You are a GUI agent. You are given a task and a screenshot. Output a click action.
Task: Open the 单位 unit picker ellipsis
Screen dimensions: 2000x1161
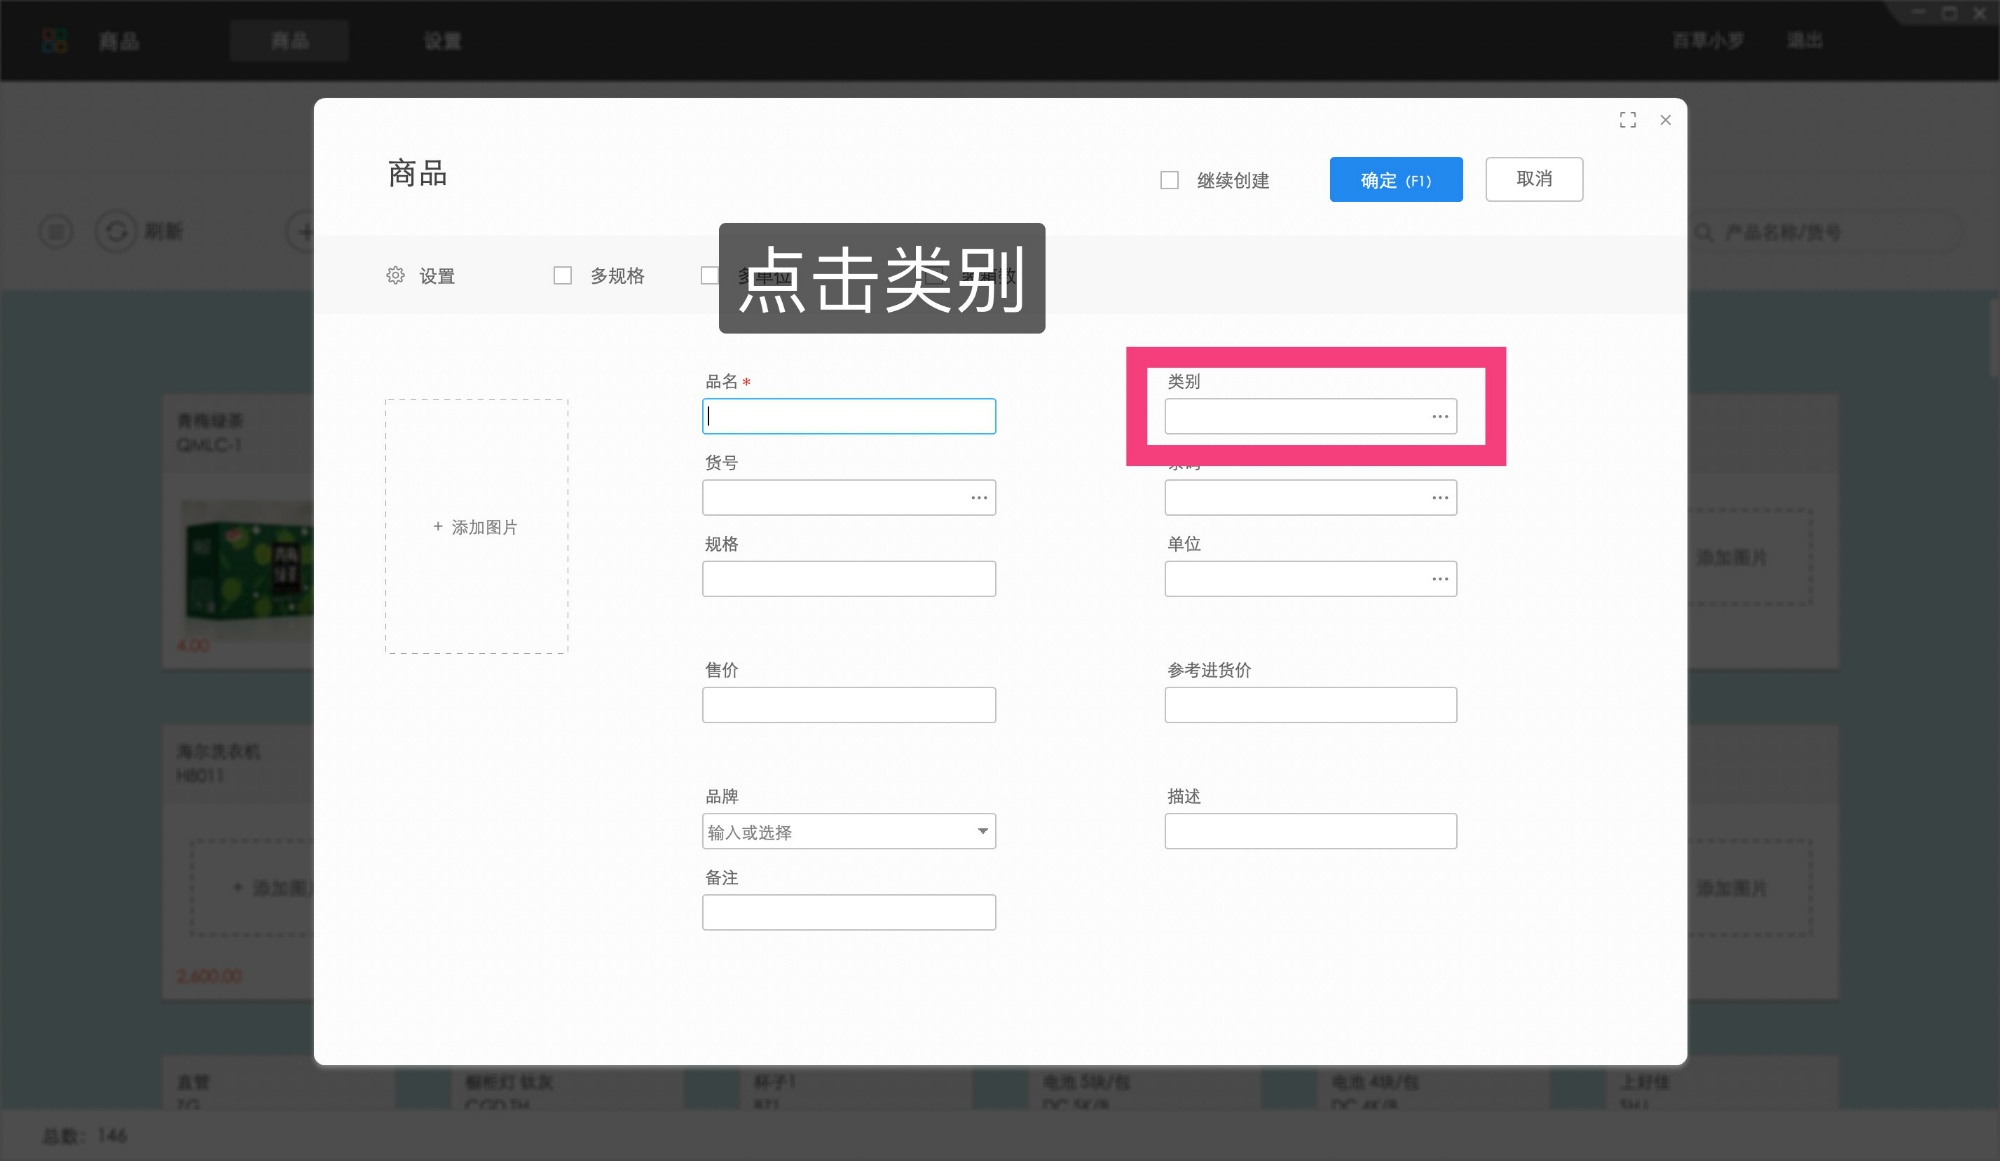(x=1440, y=578)
